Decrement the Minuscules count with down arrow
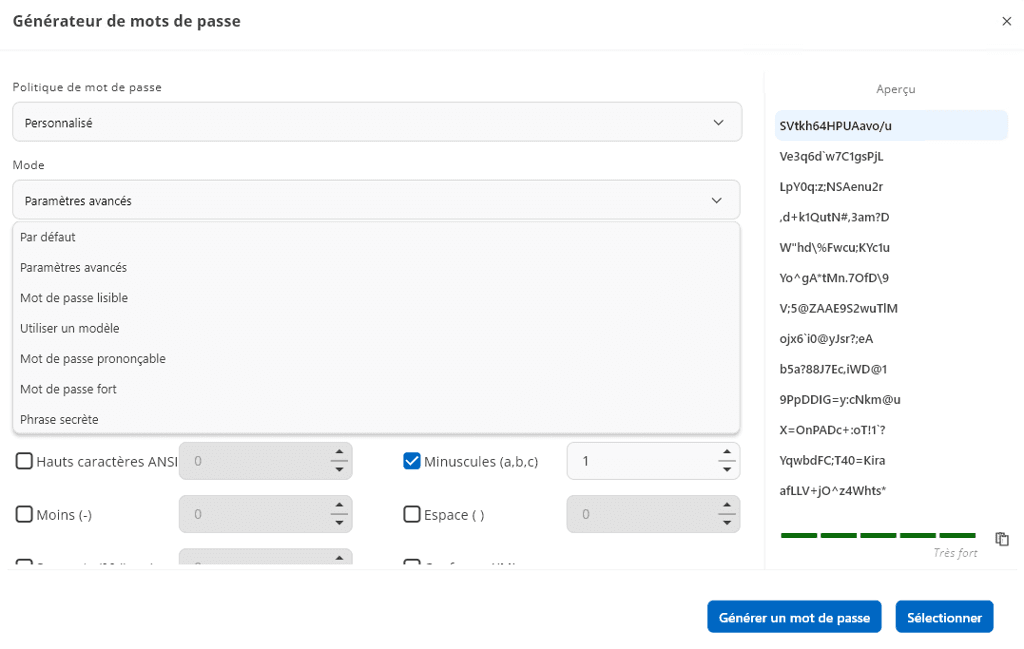This screenshot has width=1024, height=649. pos(727,467)
